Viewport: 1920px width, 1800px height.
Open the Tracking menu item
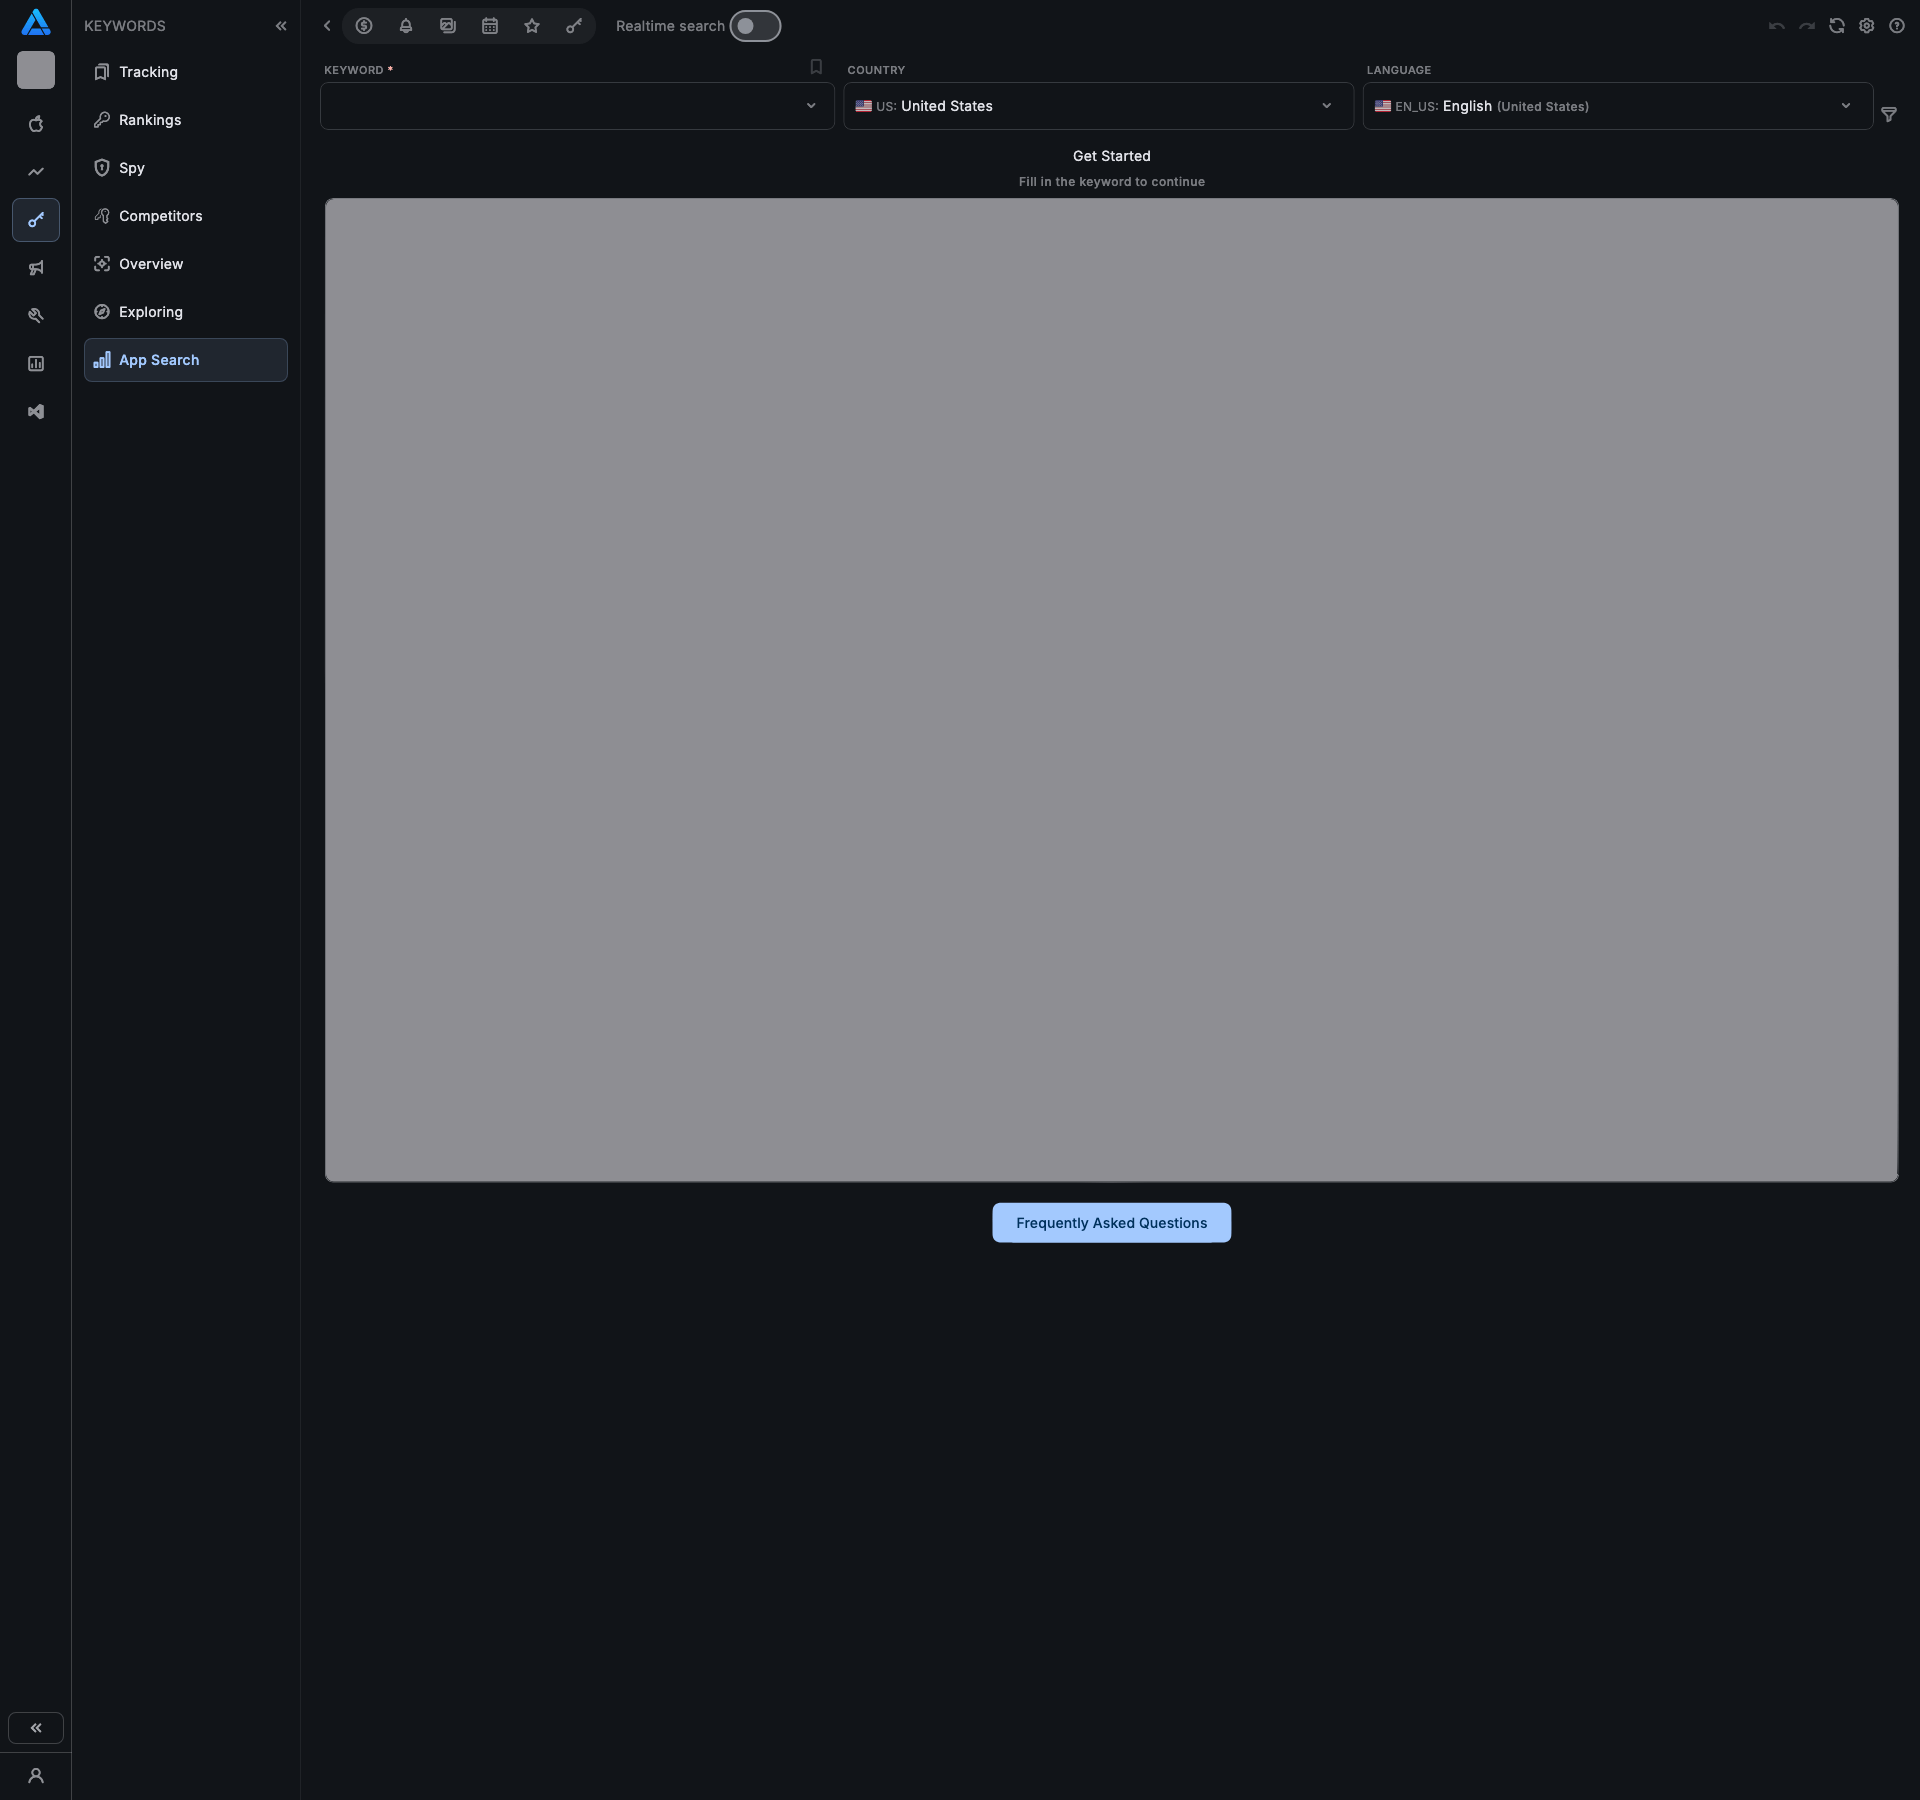148,72
